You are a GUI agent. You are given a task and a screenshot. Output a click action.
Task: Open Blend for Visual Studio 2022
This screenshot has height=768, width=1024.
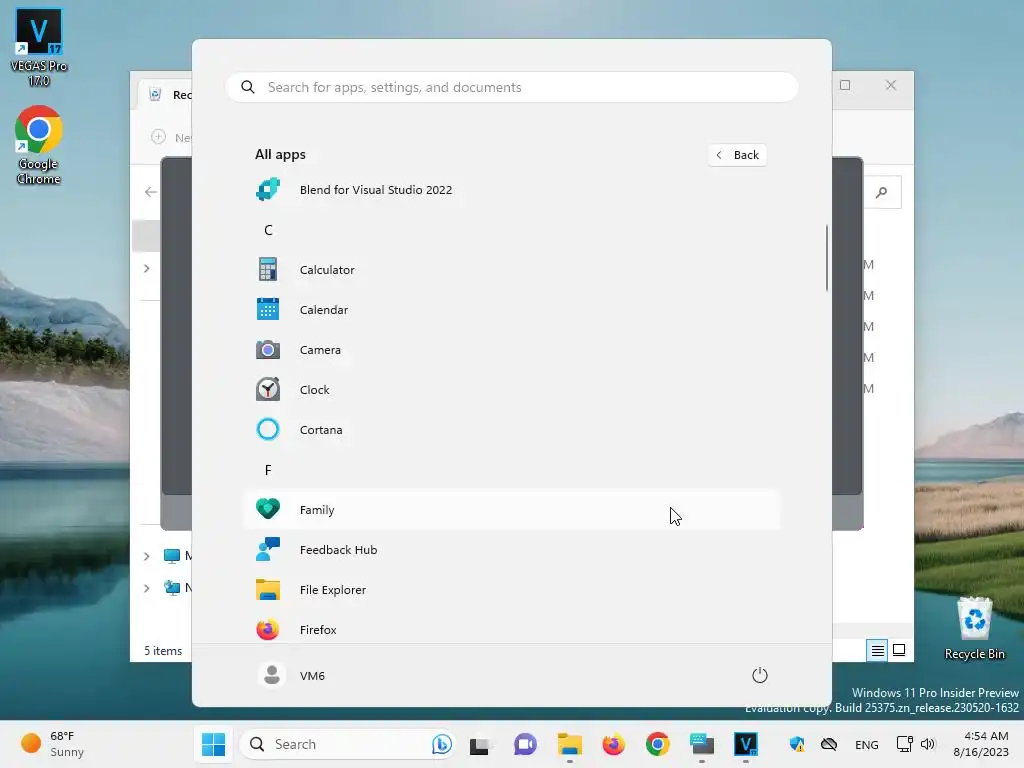[x=511, y=190]
